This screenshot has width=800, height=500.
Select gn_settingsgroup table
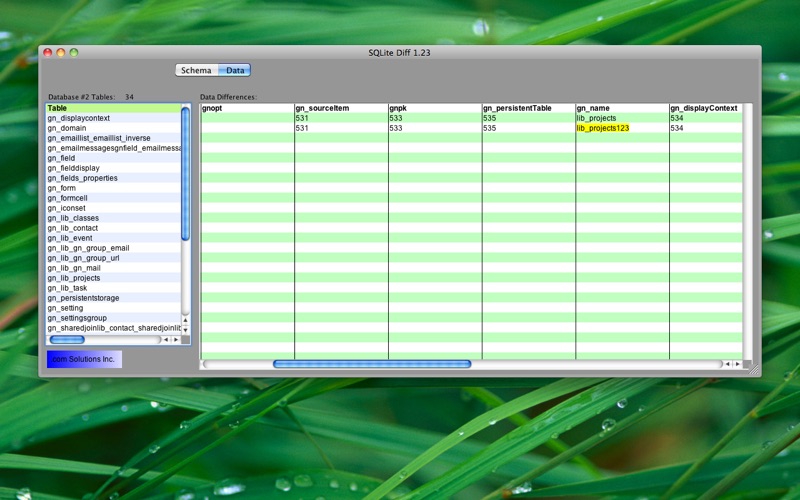(114, 318)
